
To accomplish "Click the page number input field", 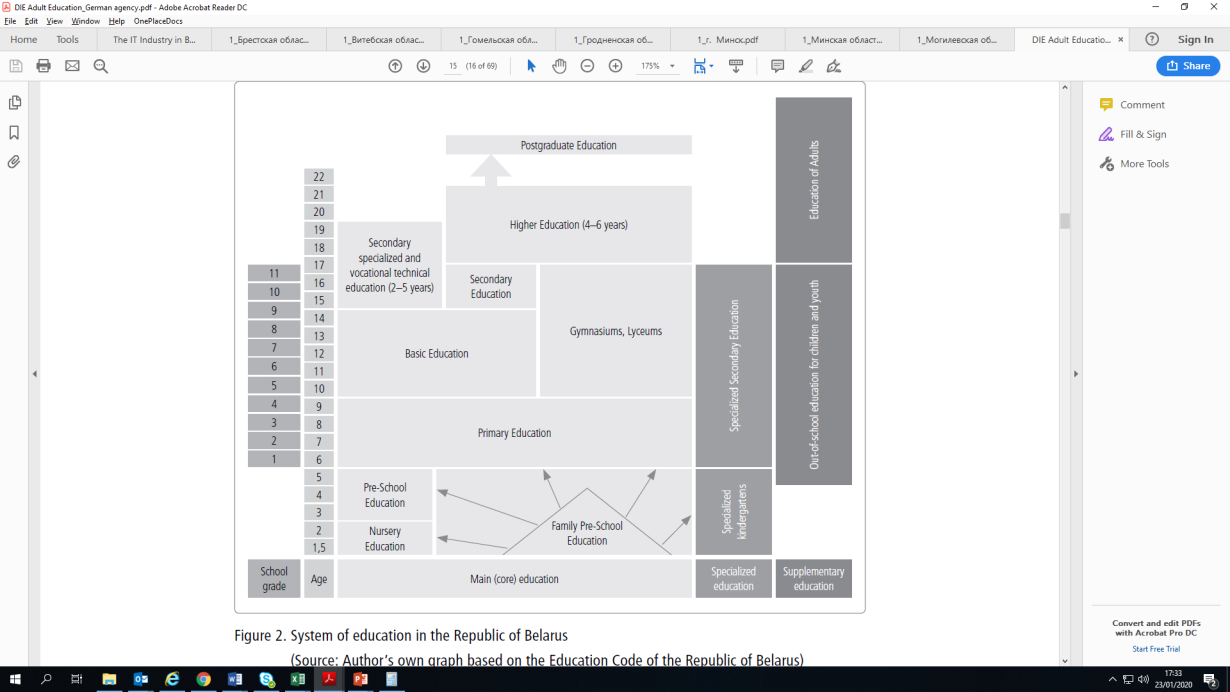I will 453,66.
